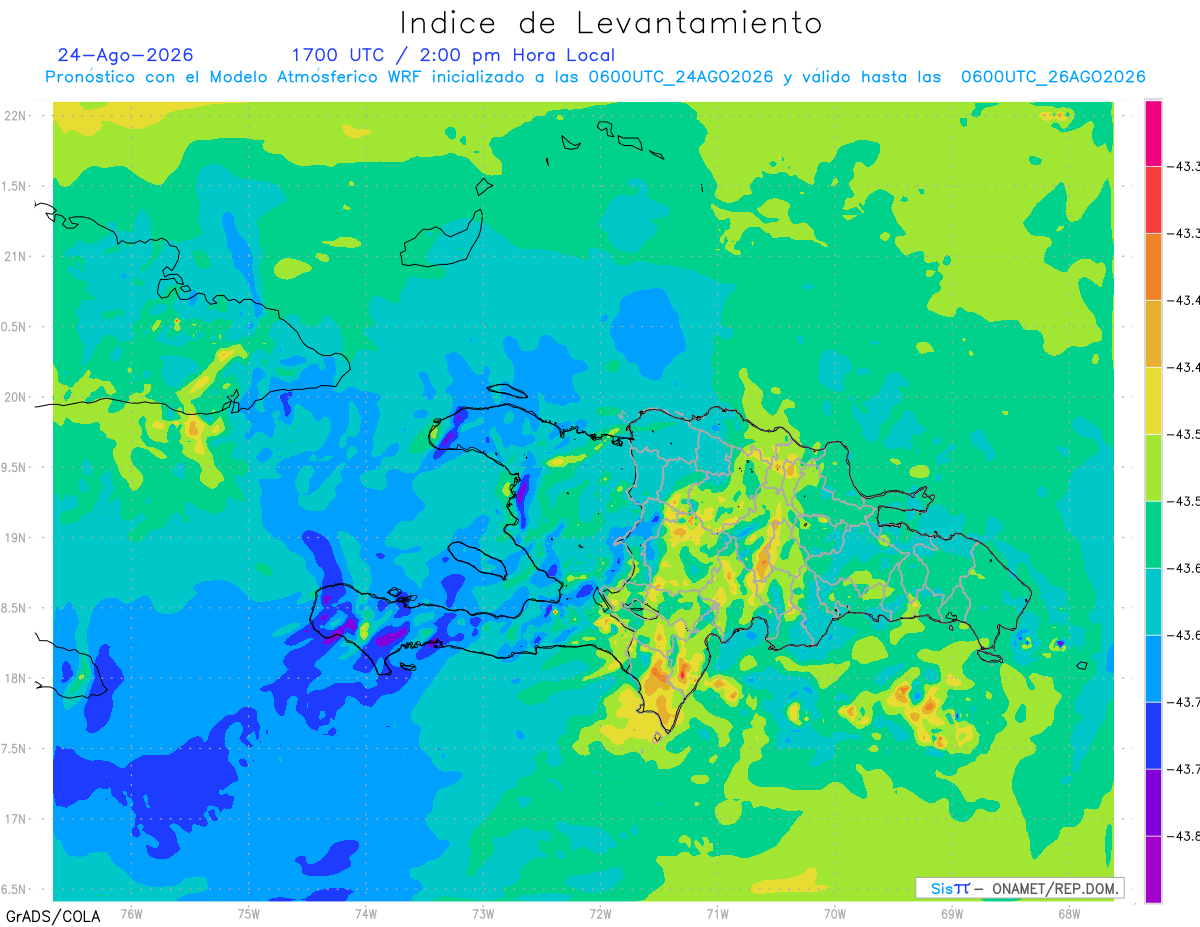Pick the dark orange legend swatch
1200x927 pixels.
pyautogui.click(x=1153, y=267)
